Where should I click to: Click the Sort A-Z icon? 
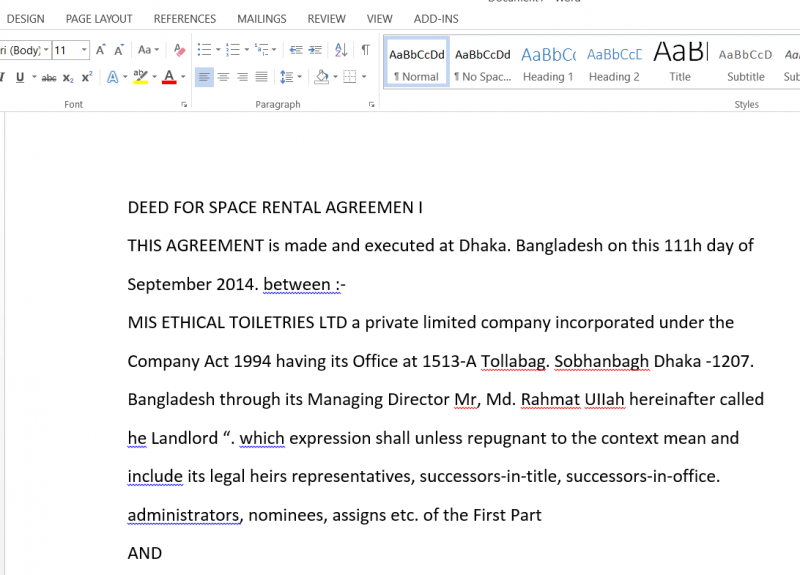[x=341, y=50]
